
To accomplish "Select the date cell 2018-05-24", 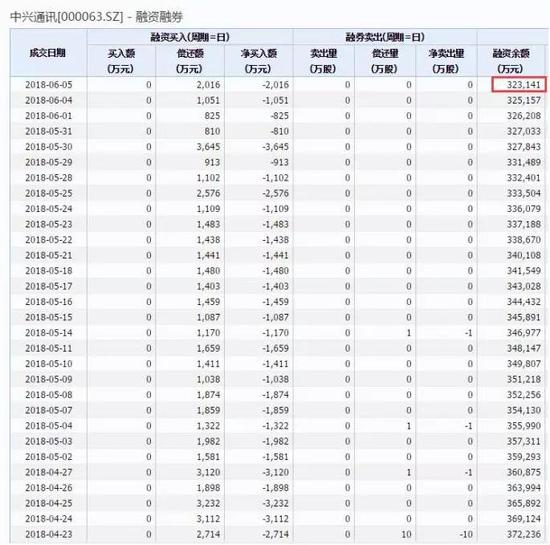I will coord(48,209).
